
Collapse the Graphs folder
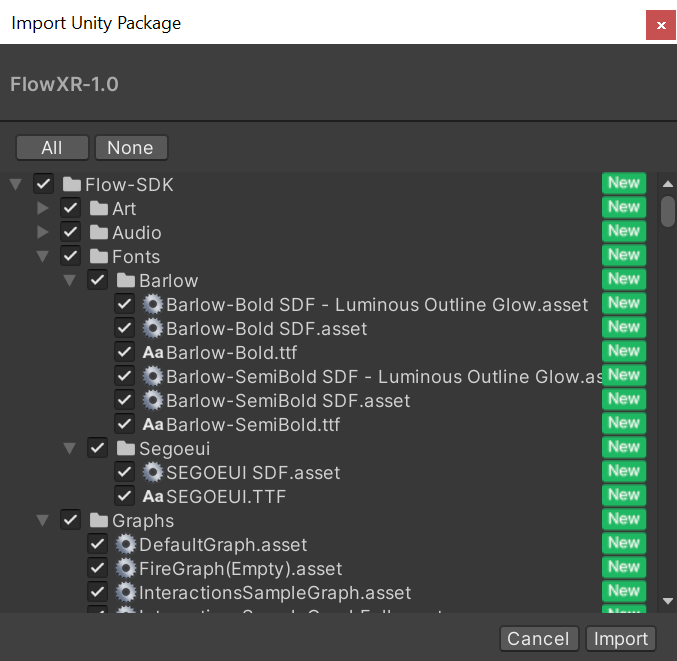click(x=42, y=521)
